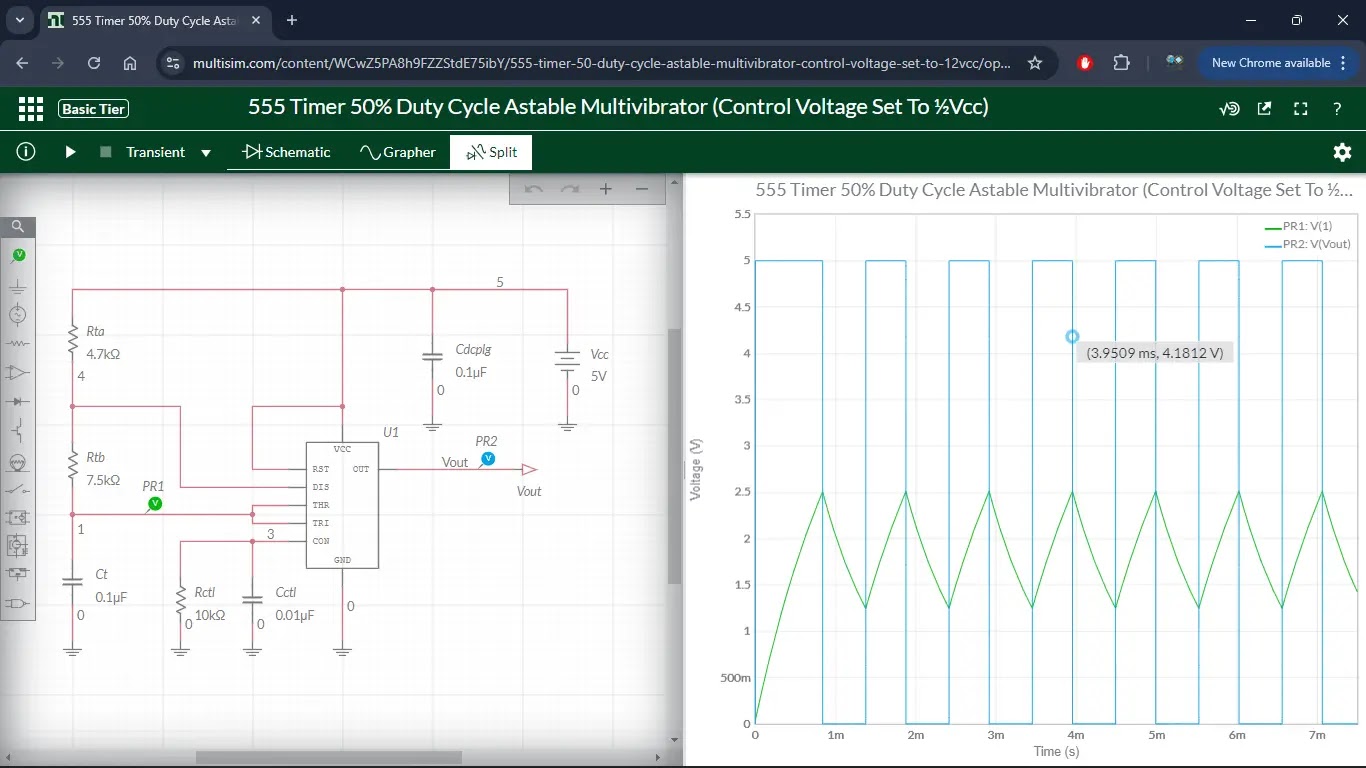Open the diodes component category
The height and width of the screenshot is (768, 1366).
pyautogui.click(x=18, y=400)
